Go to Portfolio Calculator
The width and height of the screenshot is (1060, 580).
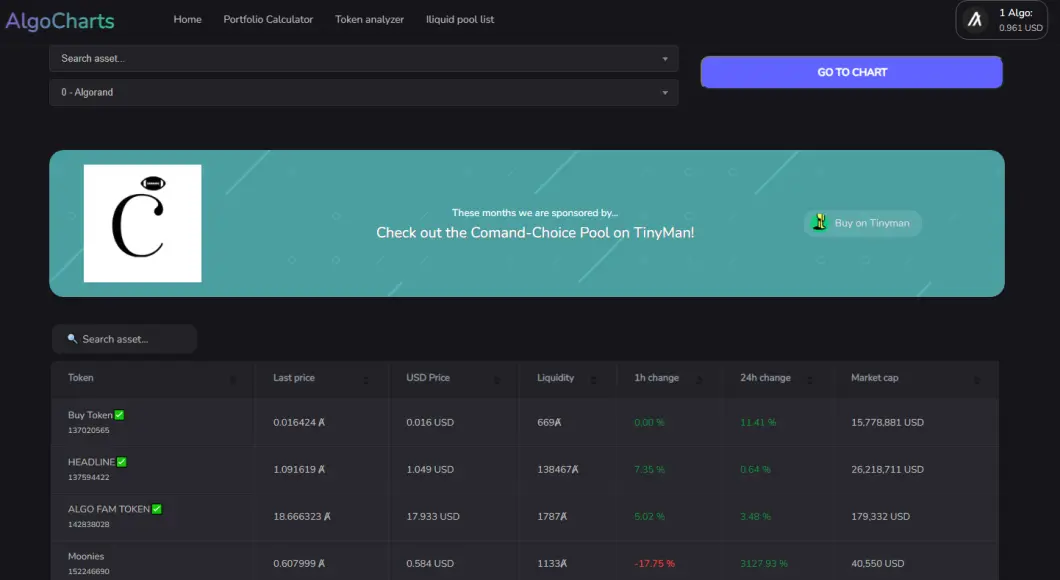coord(268,20)
